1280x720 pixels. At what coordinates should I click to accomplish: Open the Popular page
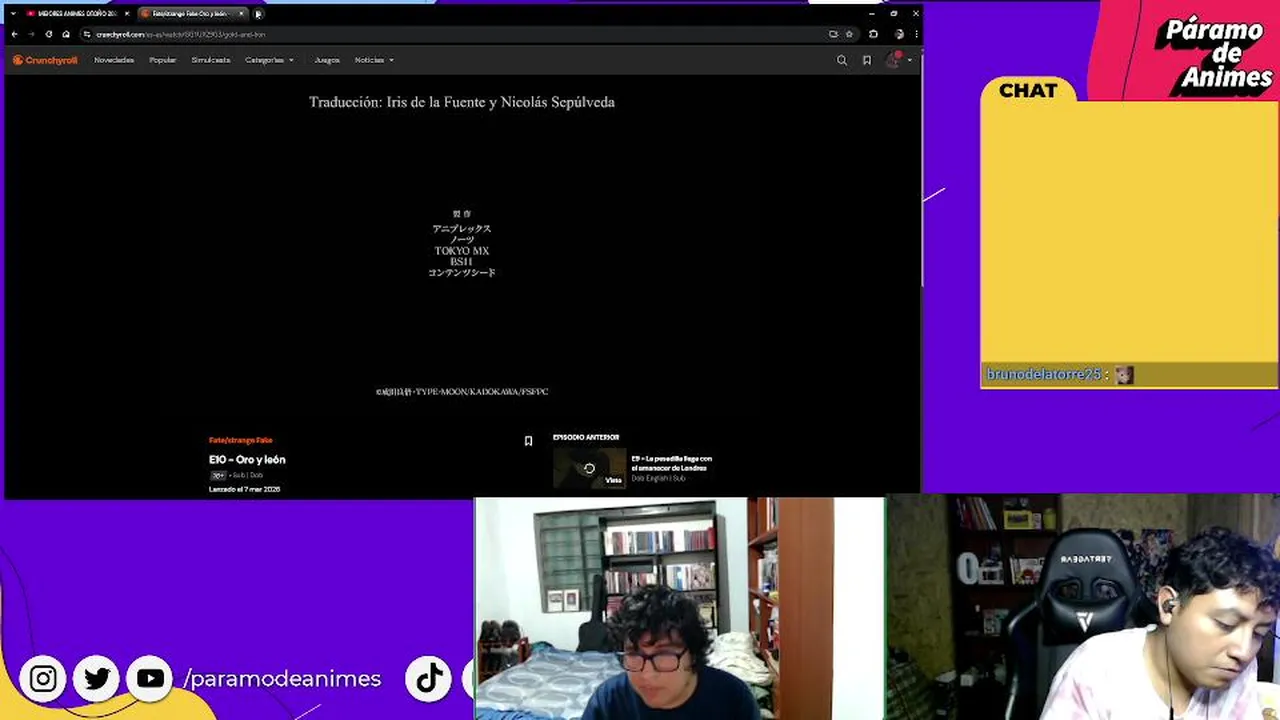pyautogui.click(x=163, y=60)
